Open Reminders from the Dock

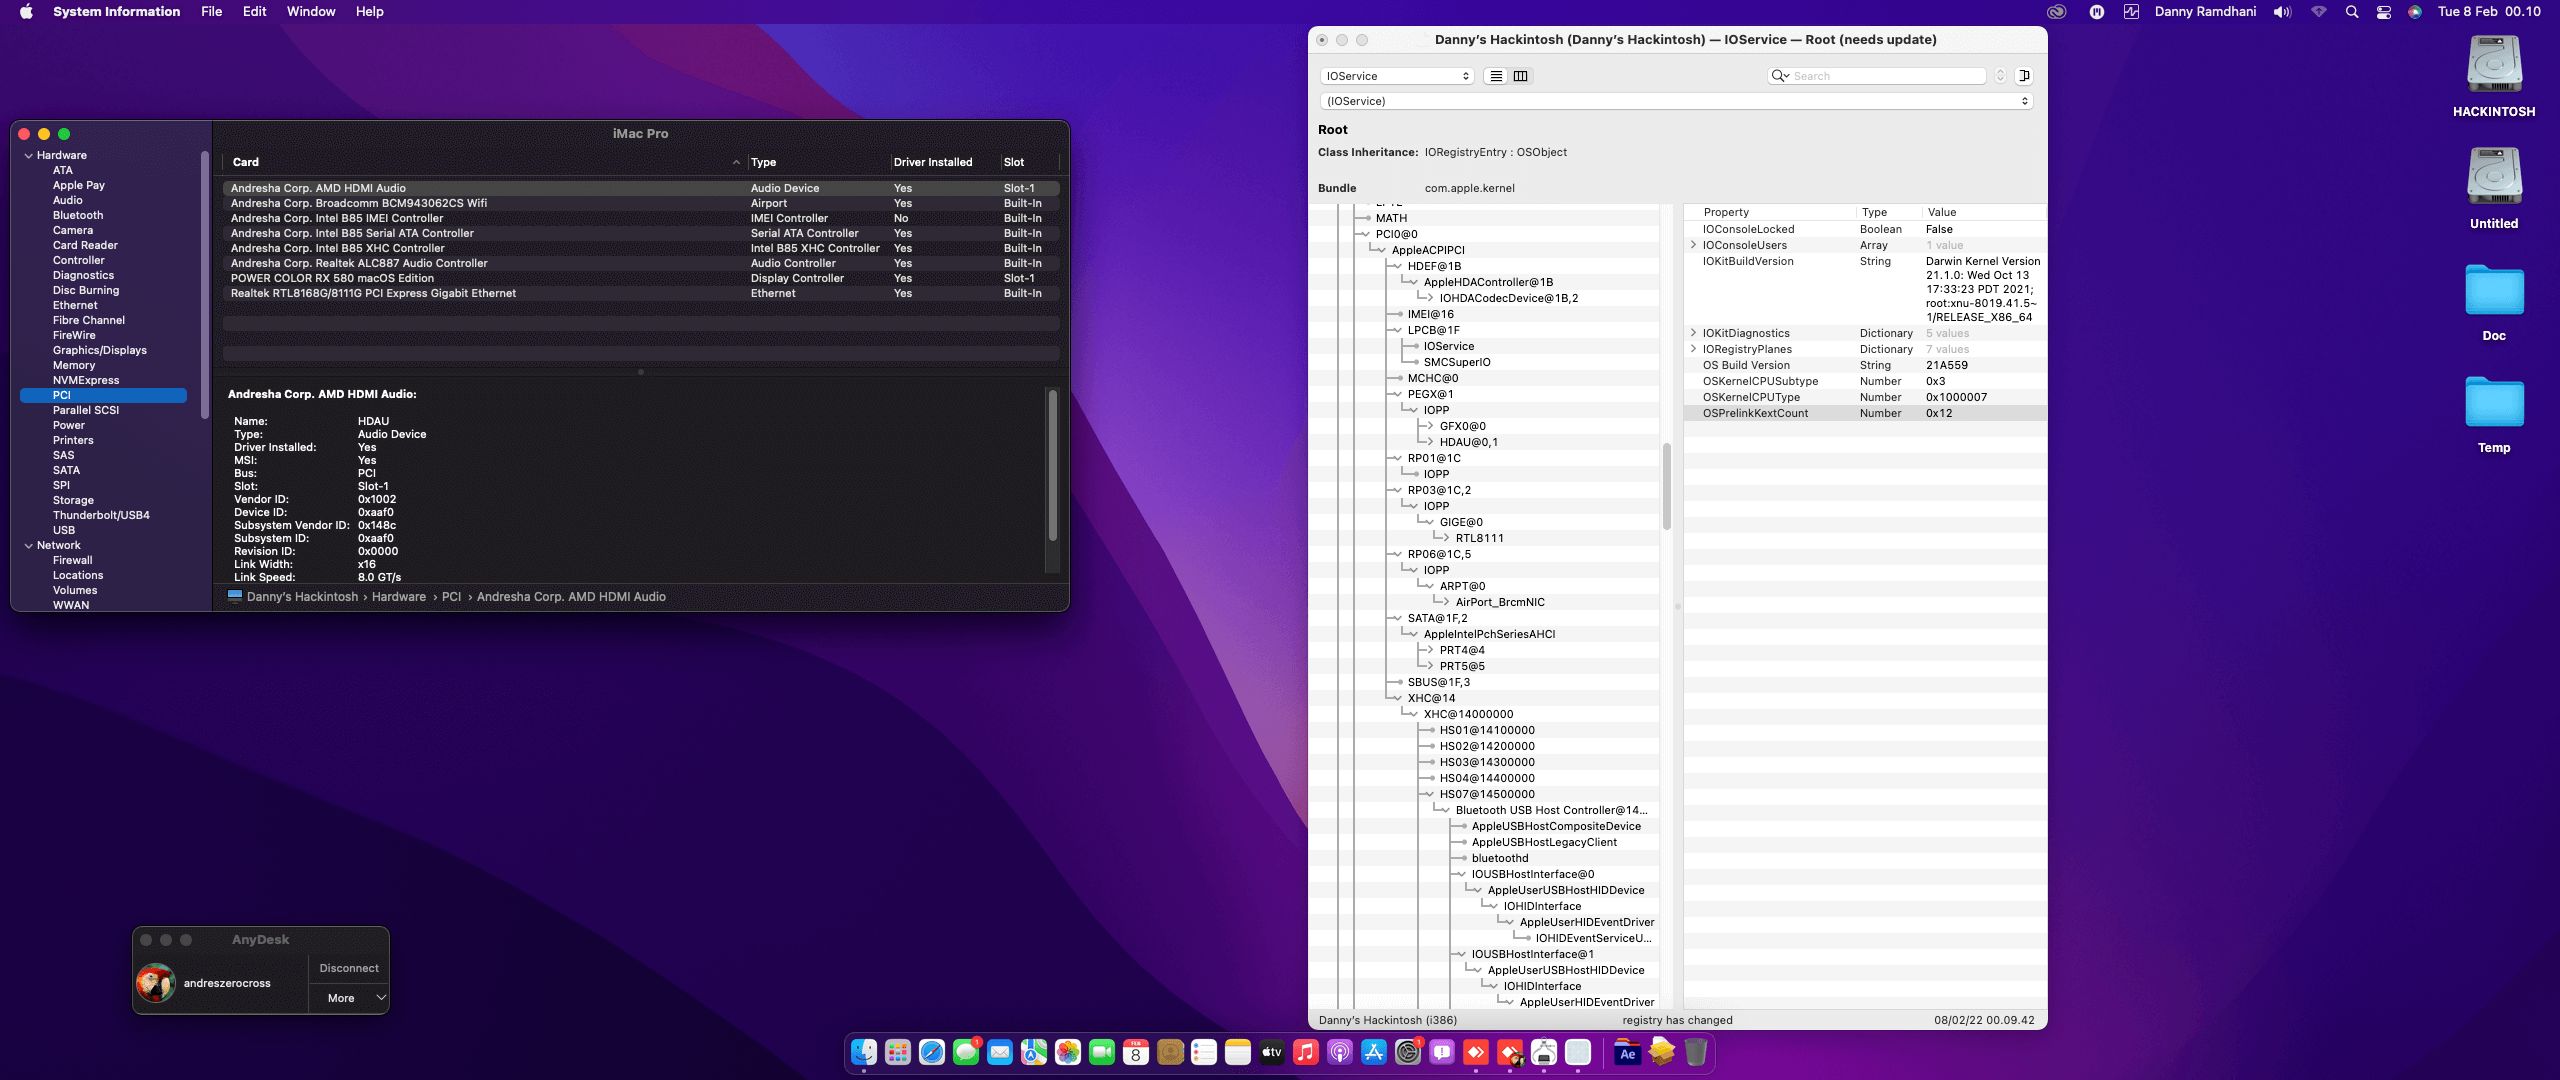(1204, 1052)
